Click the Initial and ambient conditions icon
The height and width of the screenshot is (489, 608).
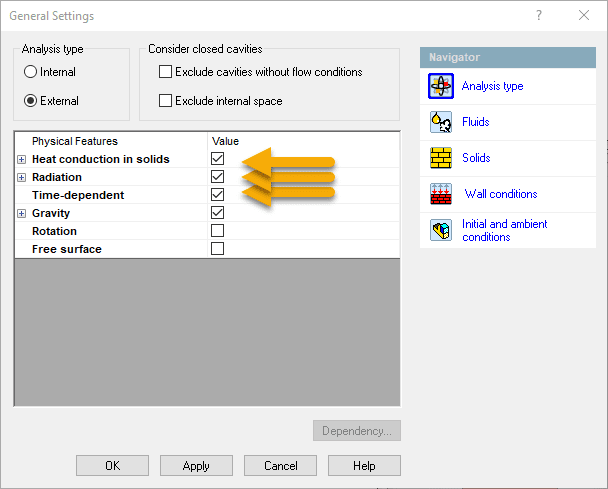tap(440, 230)
